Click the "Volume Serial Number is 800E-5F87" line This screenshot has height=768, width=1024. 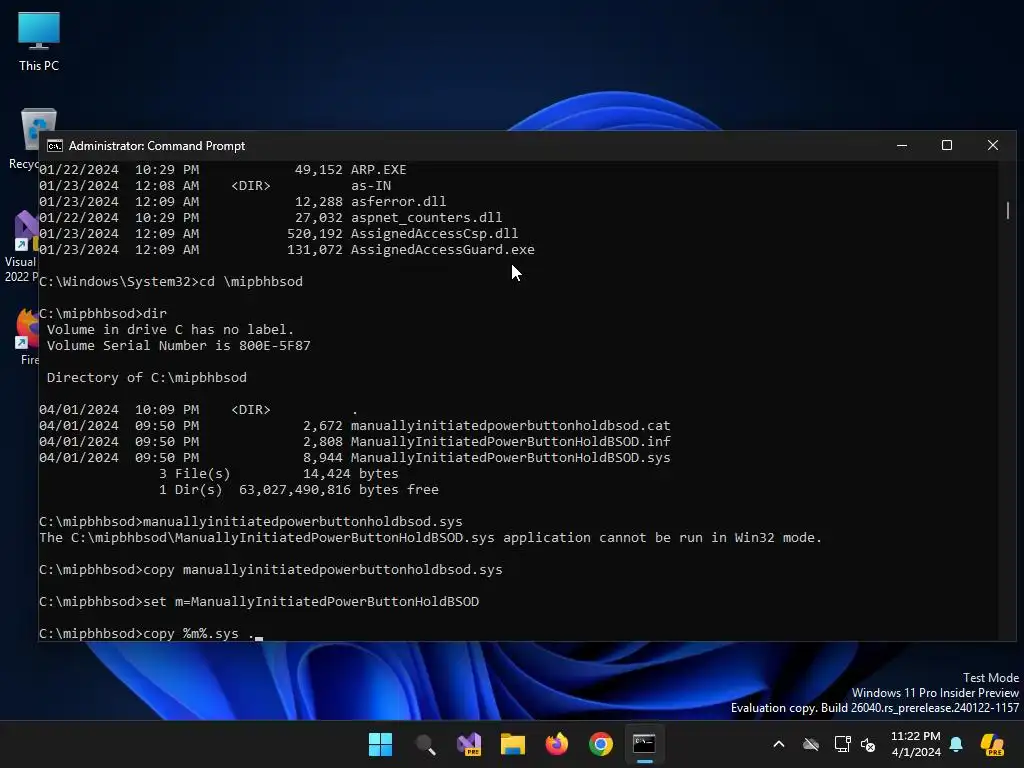[178, 345]
